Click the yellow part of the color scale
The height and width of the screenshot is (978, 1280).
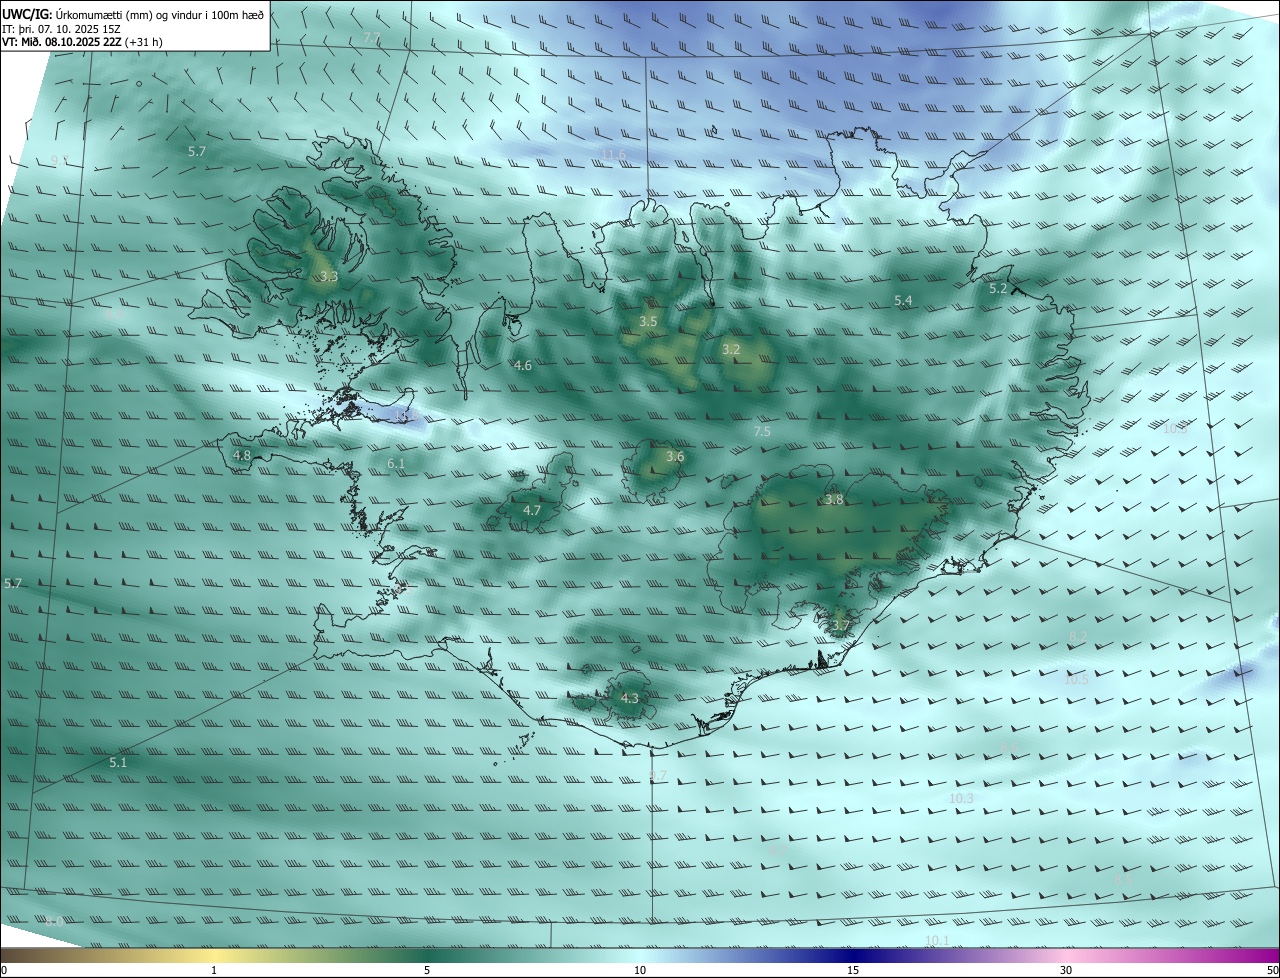pyautogui.click(x=214, y=955)
